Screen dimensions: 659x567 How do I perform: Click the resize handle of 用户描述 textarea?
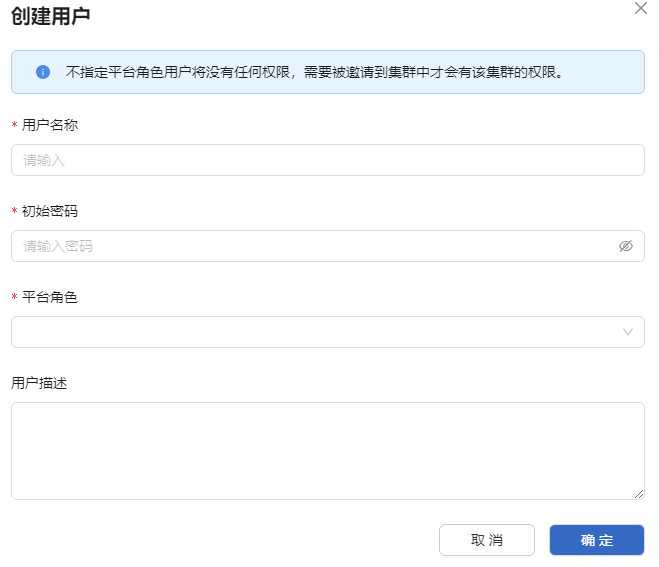(x=639, y=494)
